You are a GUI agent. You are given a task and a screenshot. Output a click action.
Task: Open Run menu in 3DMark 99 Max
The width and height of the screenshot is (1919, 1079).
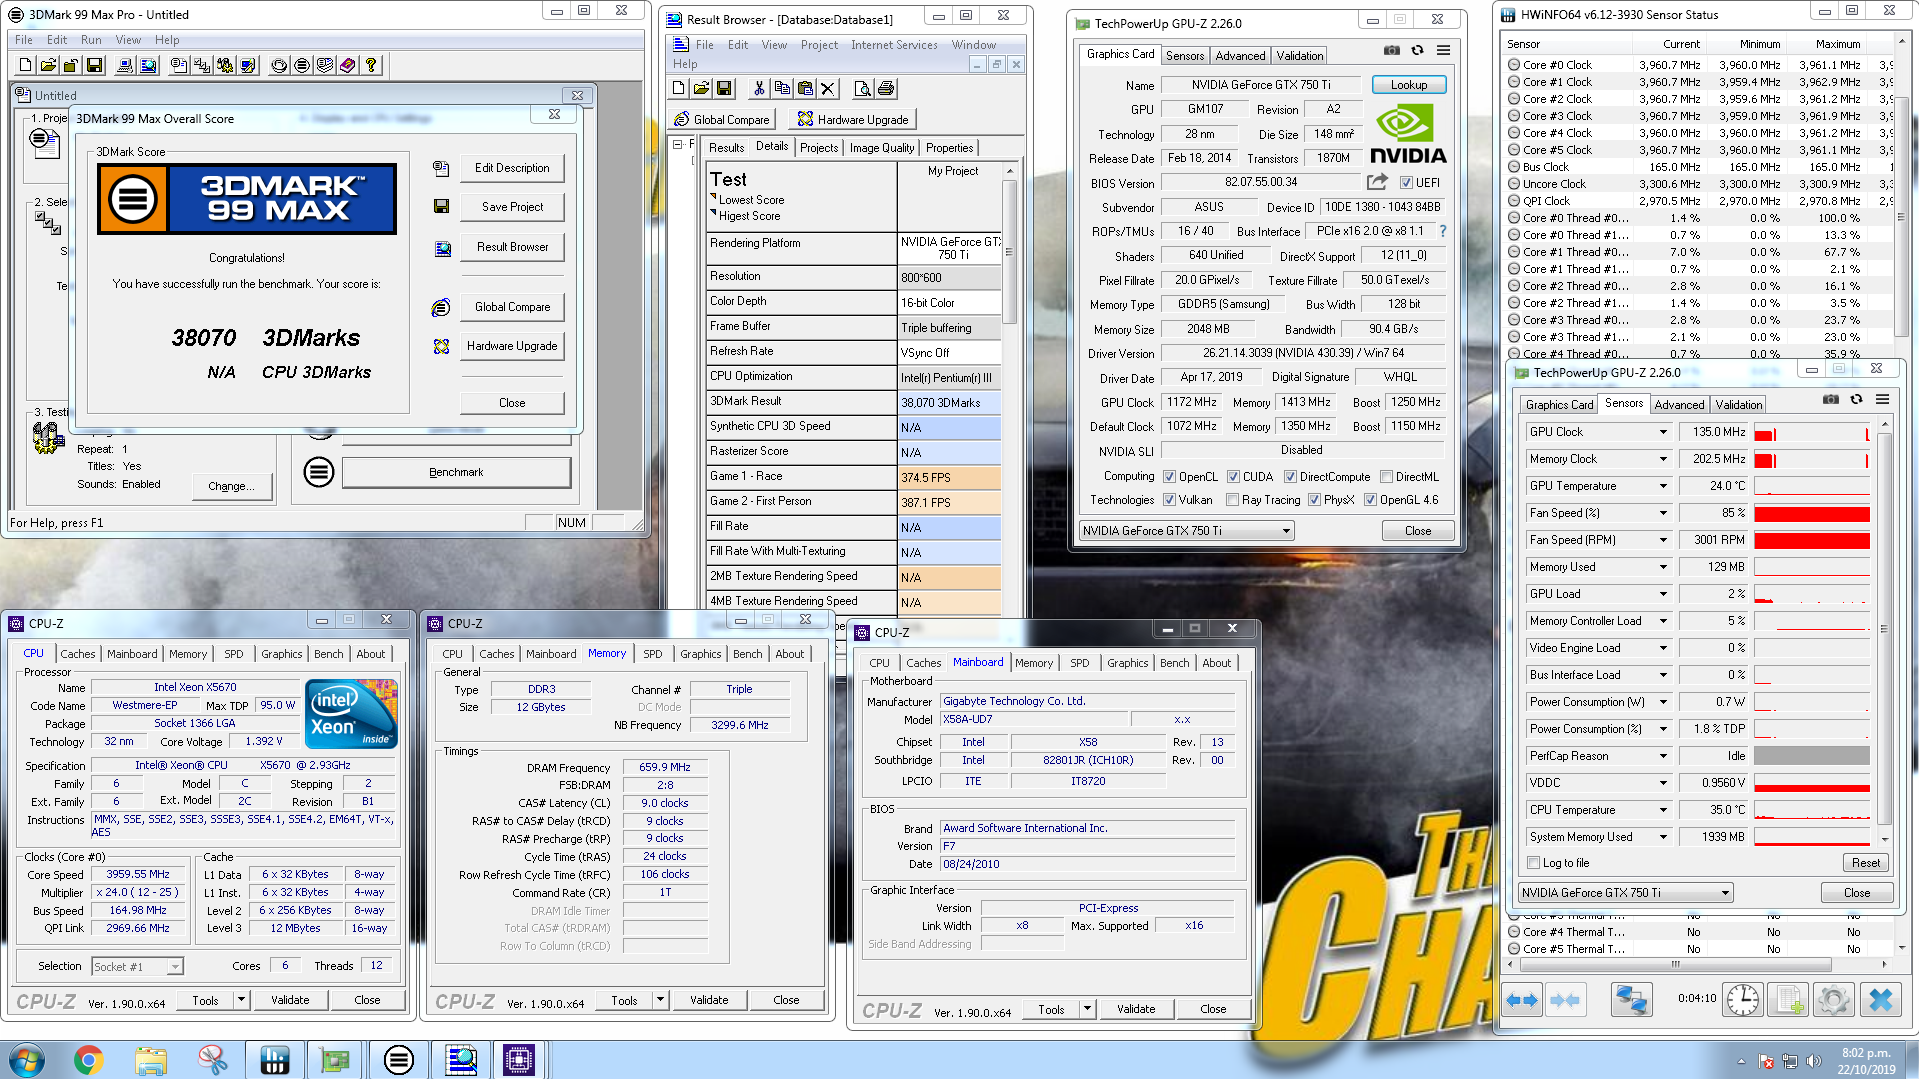coord(91,40)
